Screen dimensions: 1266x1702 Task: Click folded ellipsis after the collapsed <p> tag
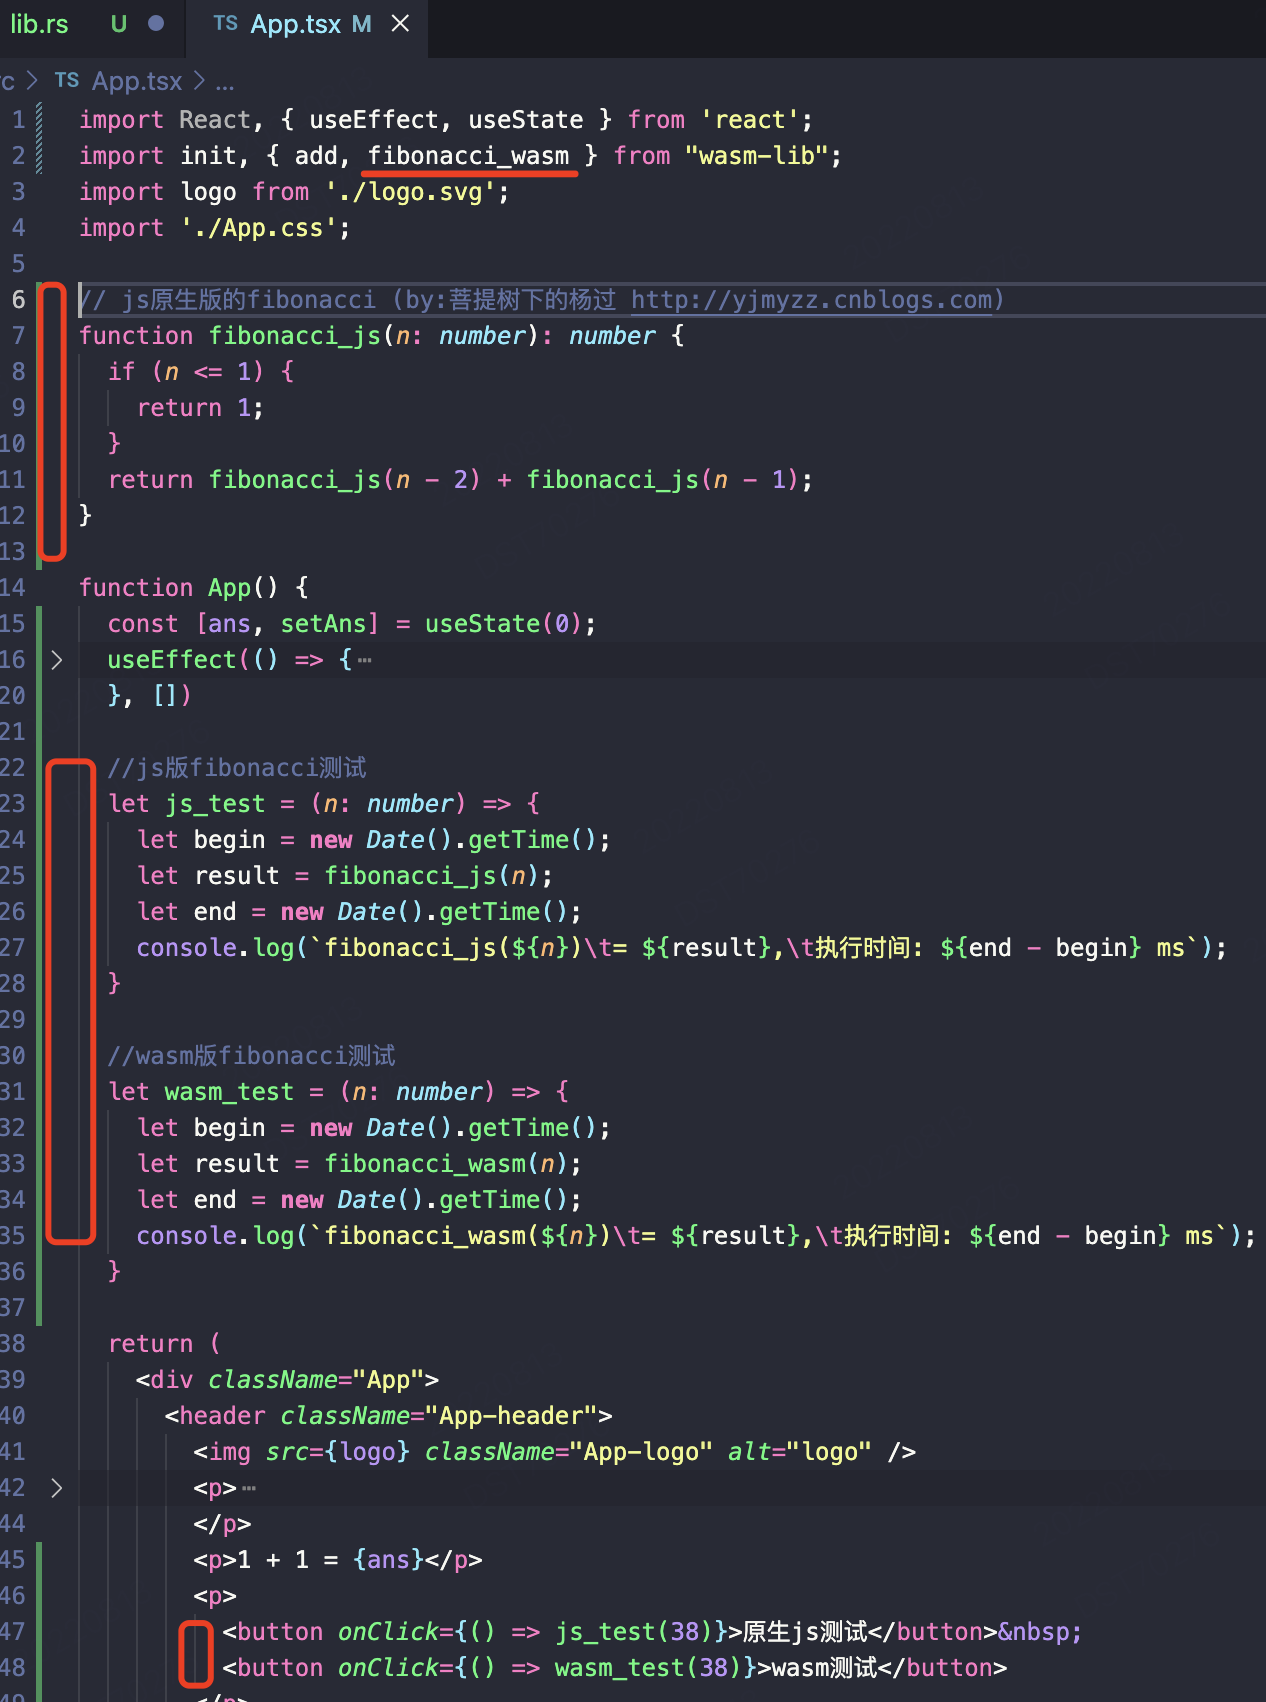point(249,1488)
